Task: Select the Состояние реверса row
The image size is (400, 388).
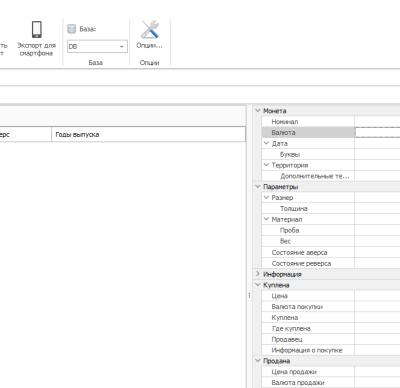Action: tap(331, 263)
